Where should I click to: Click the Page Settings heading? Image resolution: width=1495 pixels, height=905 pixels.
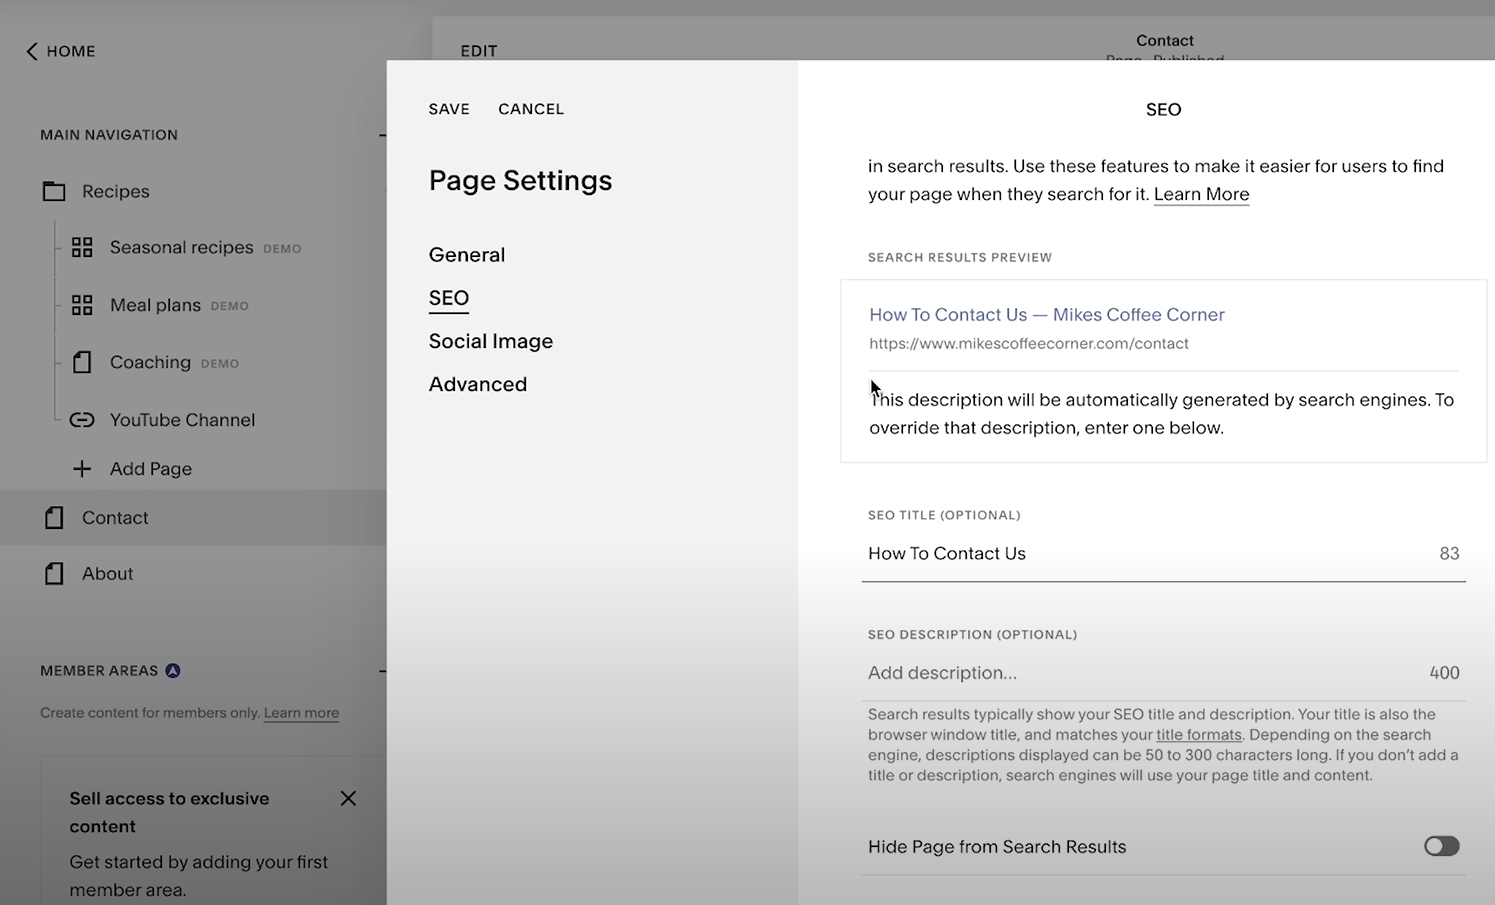[520, 181]
